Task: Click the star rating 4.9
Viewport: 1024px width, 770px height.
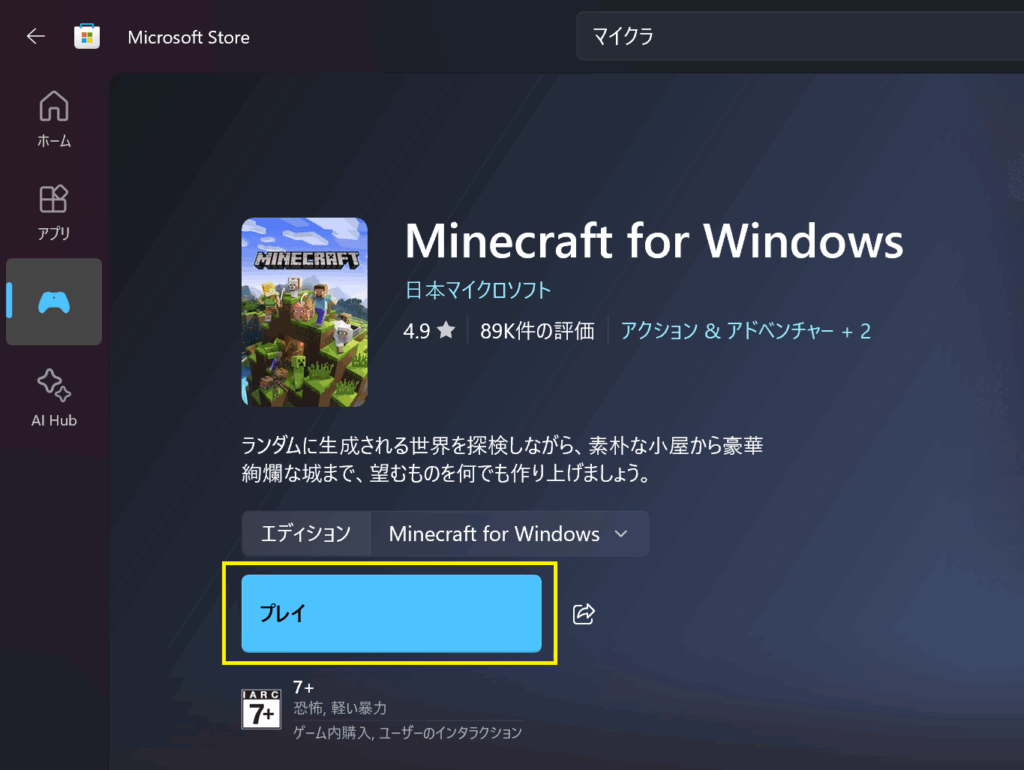Action: click(x=429, y=330)
